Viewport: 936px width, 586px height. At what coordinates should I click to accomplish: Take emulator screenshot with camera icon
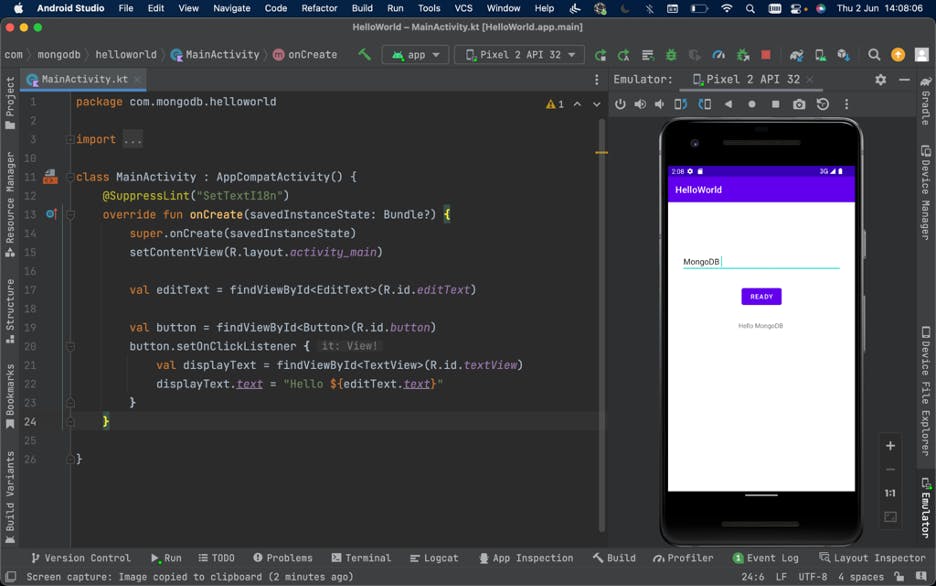799,104
